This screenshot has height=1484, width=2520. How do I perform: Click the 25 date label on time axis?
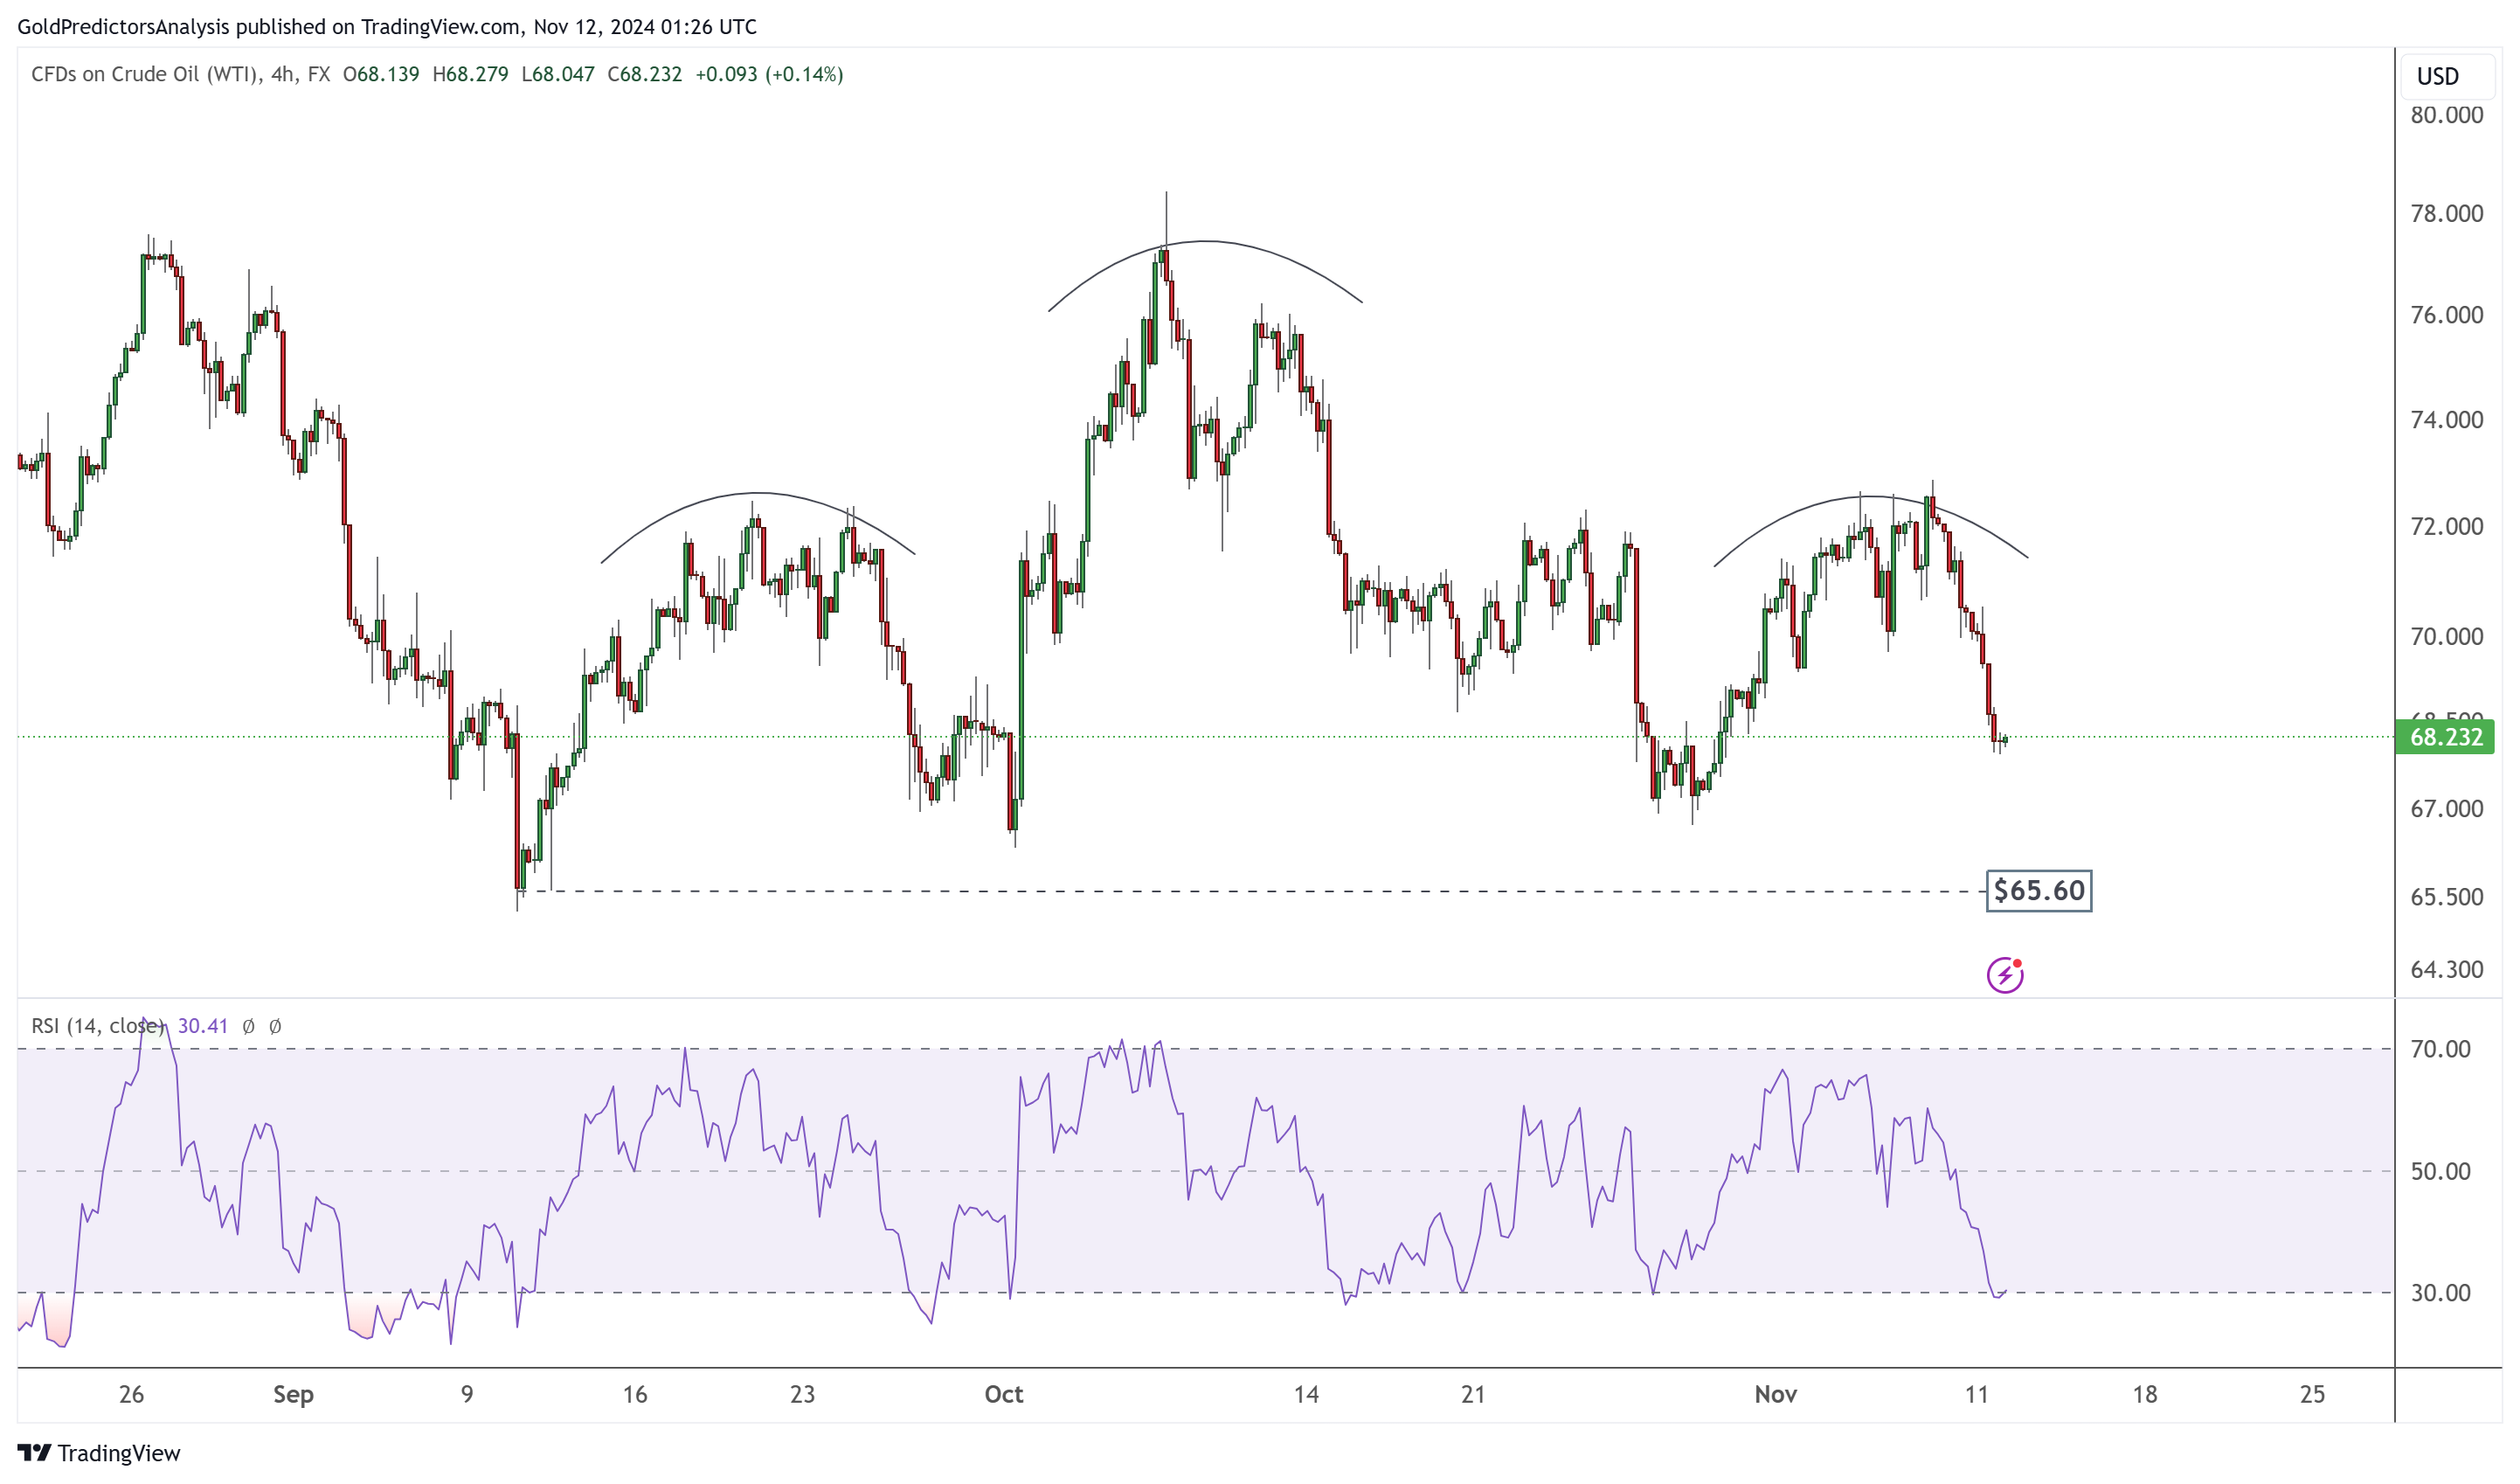(2312, 1394)
